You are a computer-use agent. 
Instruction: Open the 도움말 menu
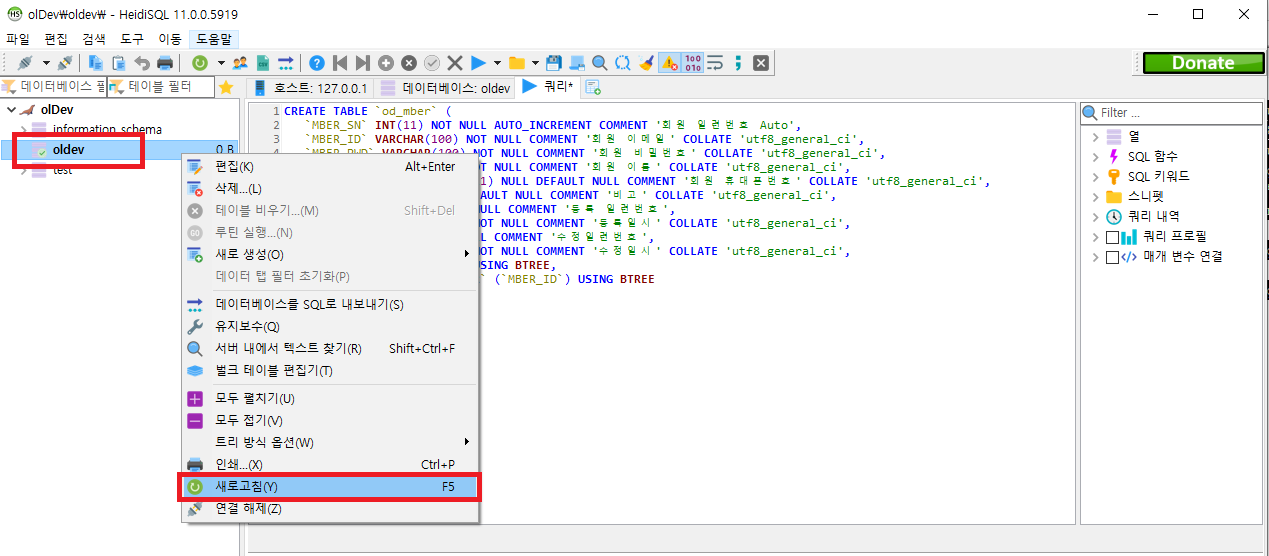pos(213,39)
